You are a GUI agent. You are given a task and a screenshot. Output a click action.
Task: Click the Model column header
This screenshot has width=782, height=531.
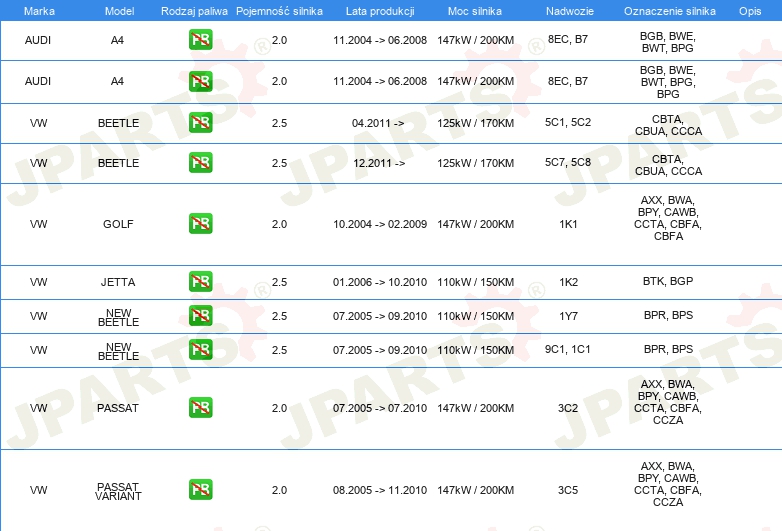tap(119, 11)
